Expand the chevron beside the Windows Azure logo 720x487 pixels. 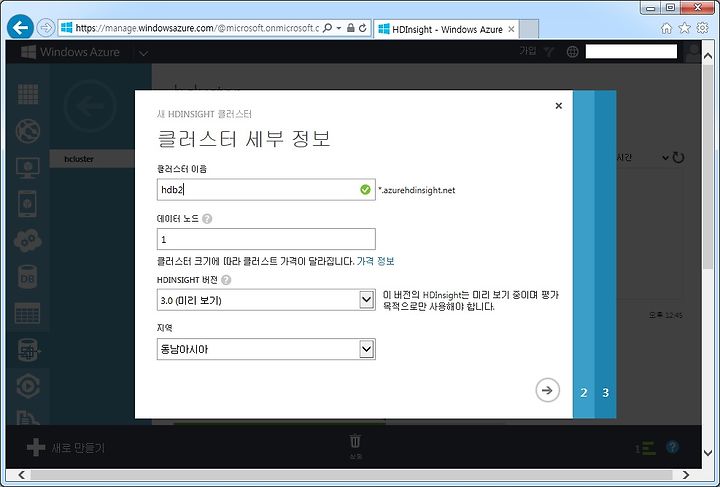tap(143, 54)
